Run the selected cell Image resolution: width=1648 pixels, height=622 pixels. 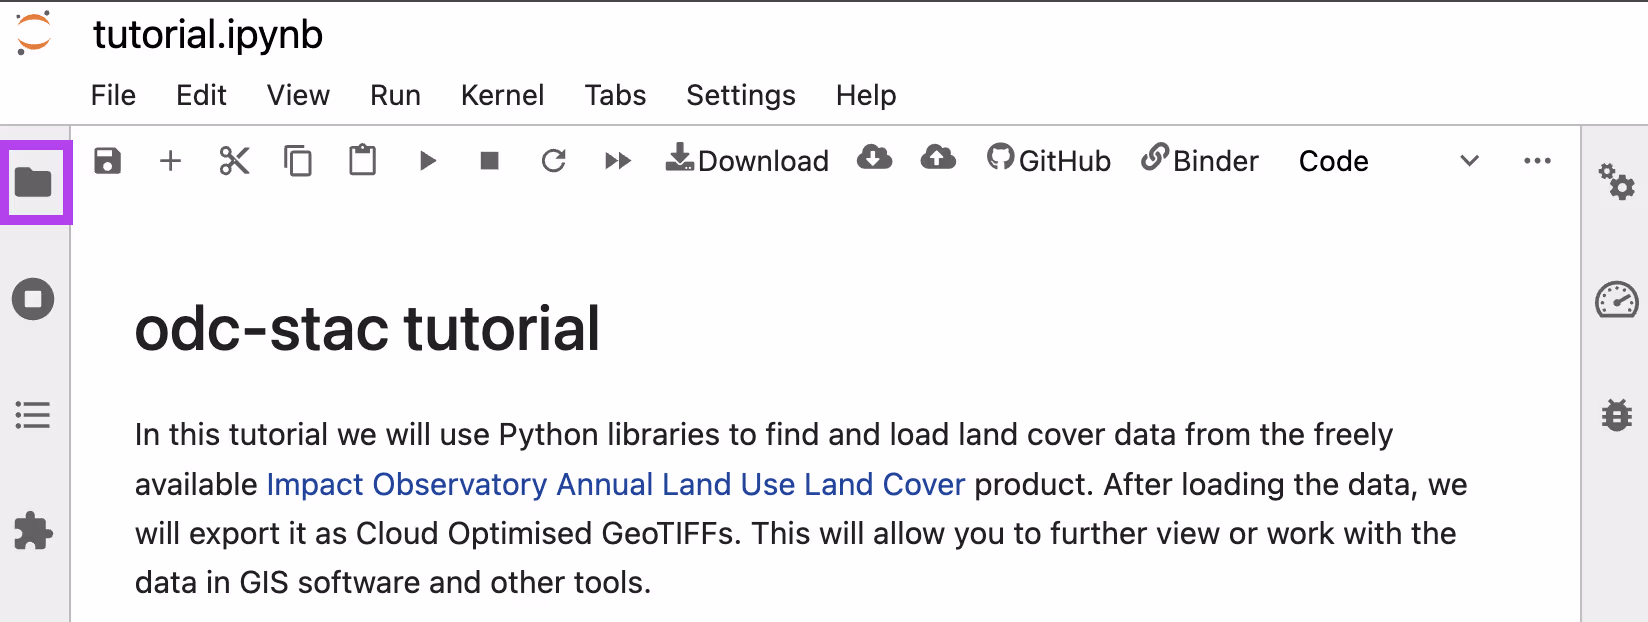(x=427, y=161)
